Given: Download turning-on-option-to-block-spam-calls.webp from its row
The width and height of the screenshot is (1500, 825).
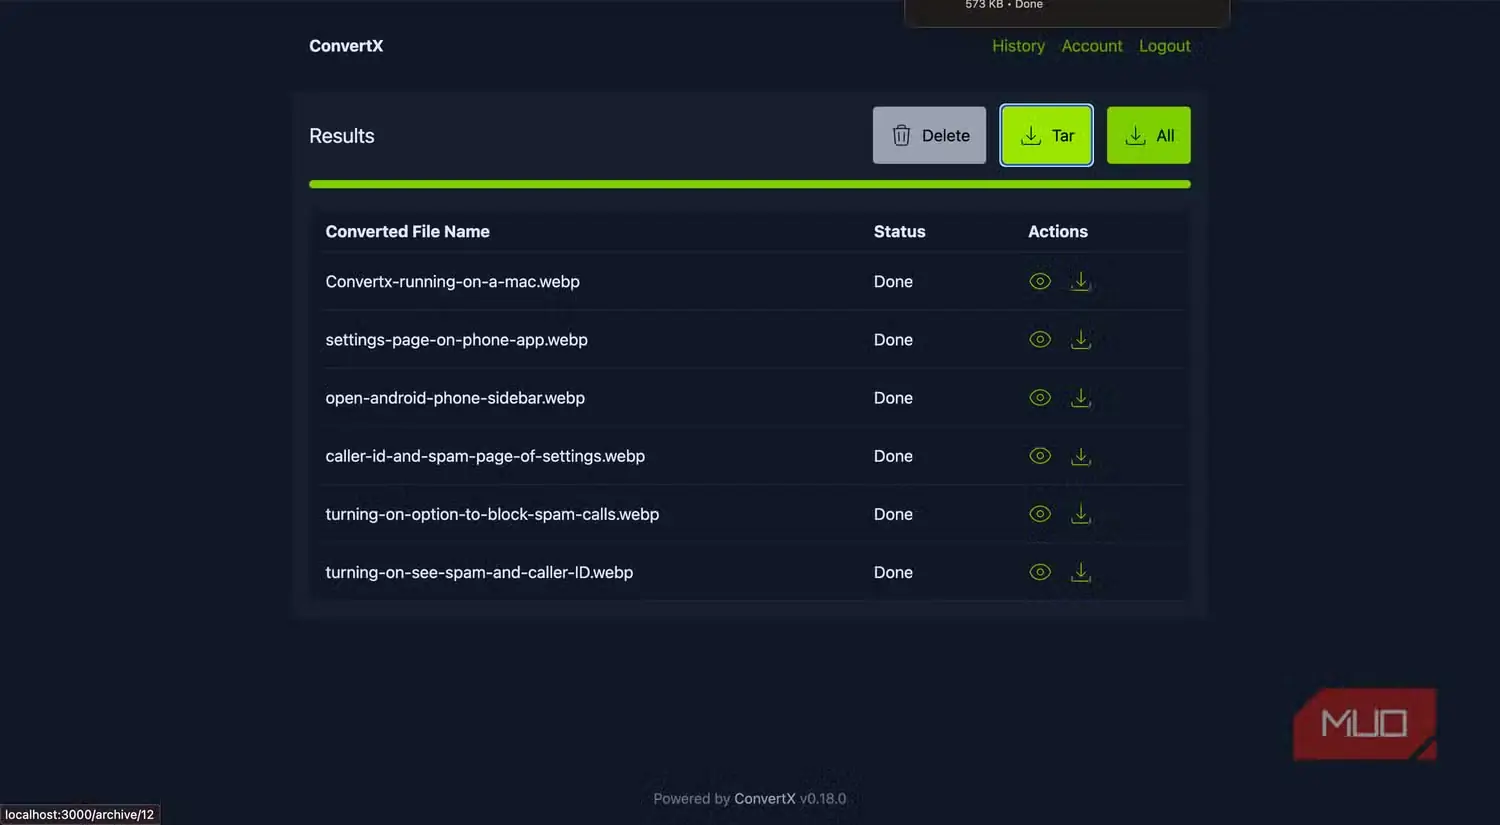Looking at the screenshot, I should pyautogui.click(x=1080, y=514).
